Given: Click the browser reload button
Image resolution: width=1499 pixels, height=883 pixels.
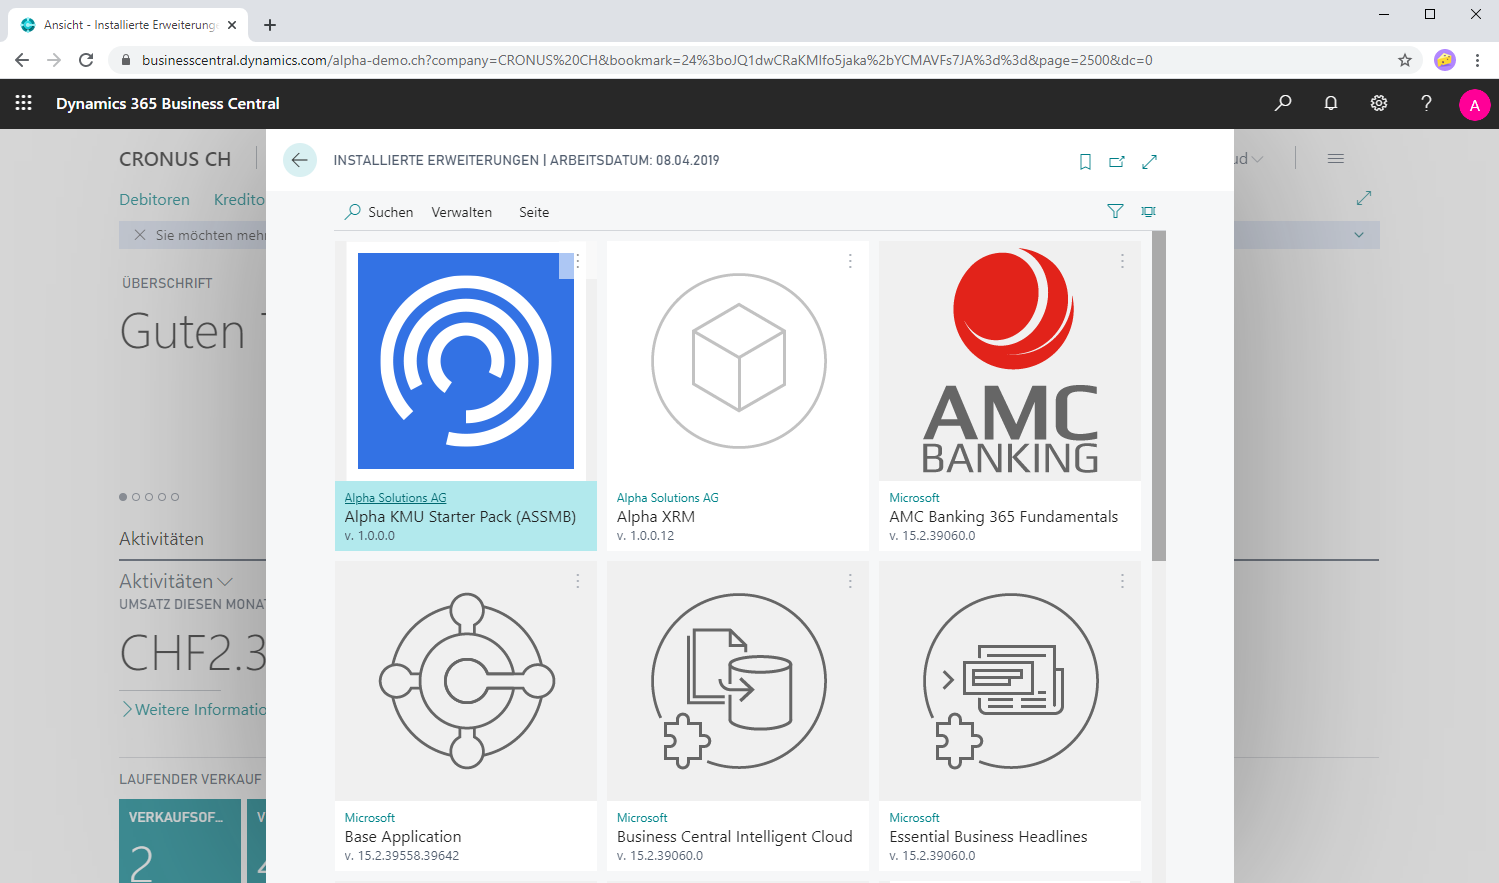Looking at the screenshot, I should pyautogui.click(x=86, y=60).
